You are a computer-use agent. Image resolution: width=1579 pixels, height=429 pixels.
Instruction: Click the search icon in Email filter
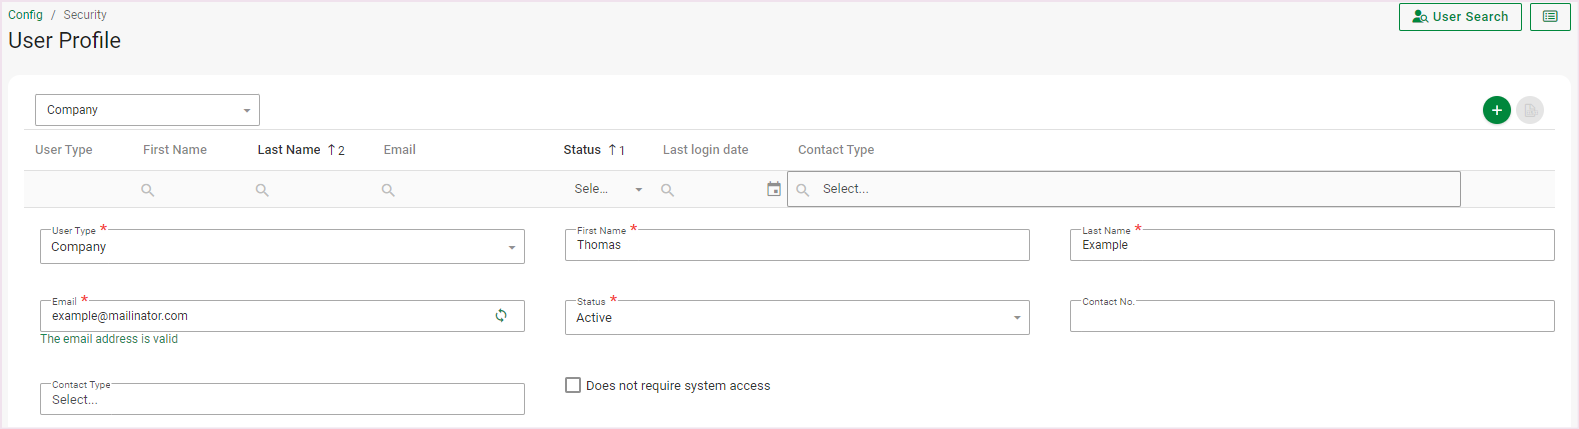coord(388,190)
